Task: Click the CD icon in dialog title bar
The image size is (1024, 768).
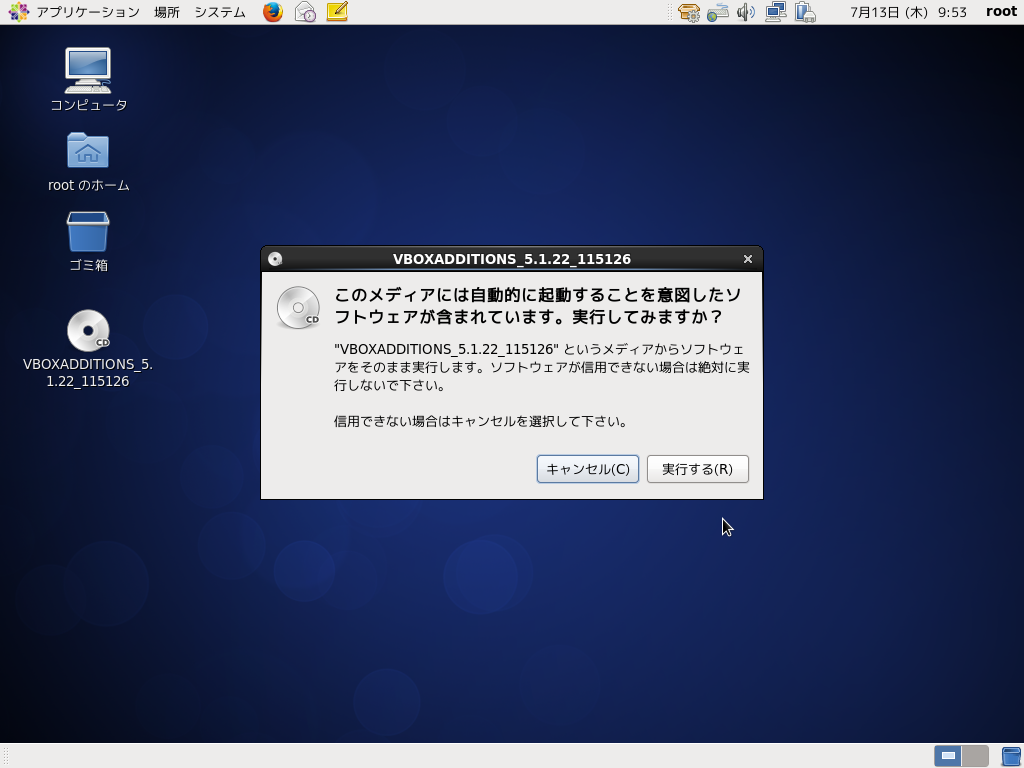Action: click(x=275, y=259)
